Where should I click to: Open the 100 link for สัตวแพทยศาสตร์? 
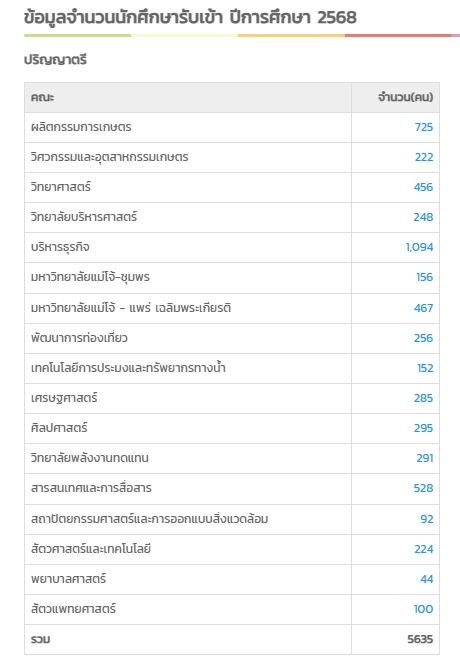[x=423, y=609]
